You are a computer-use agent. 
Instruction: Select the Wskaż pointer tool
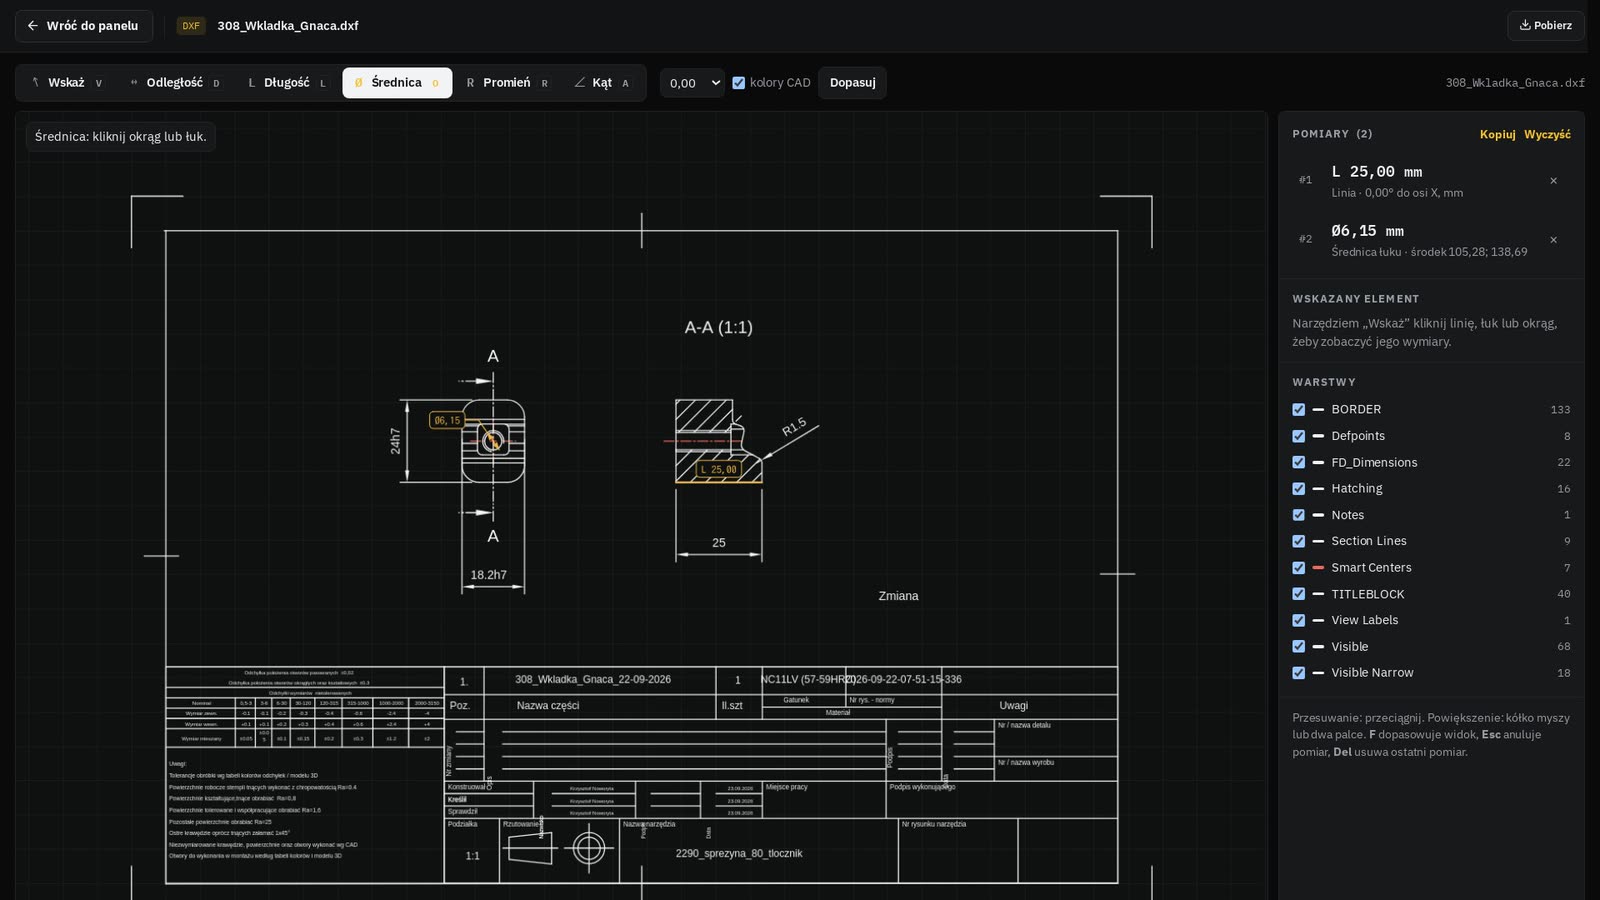[x=67, y=83]
